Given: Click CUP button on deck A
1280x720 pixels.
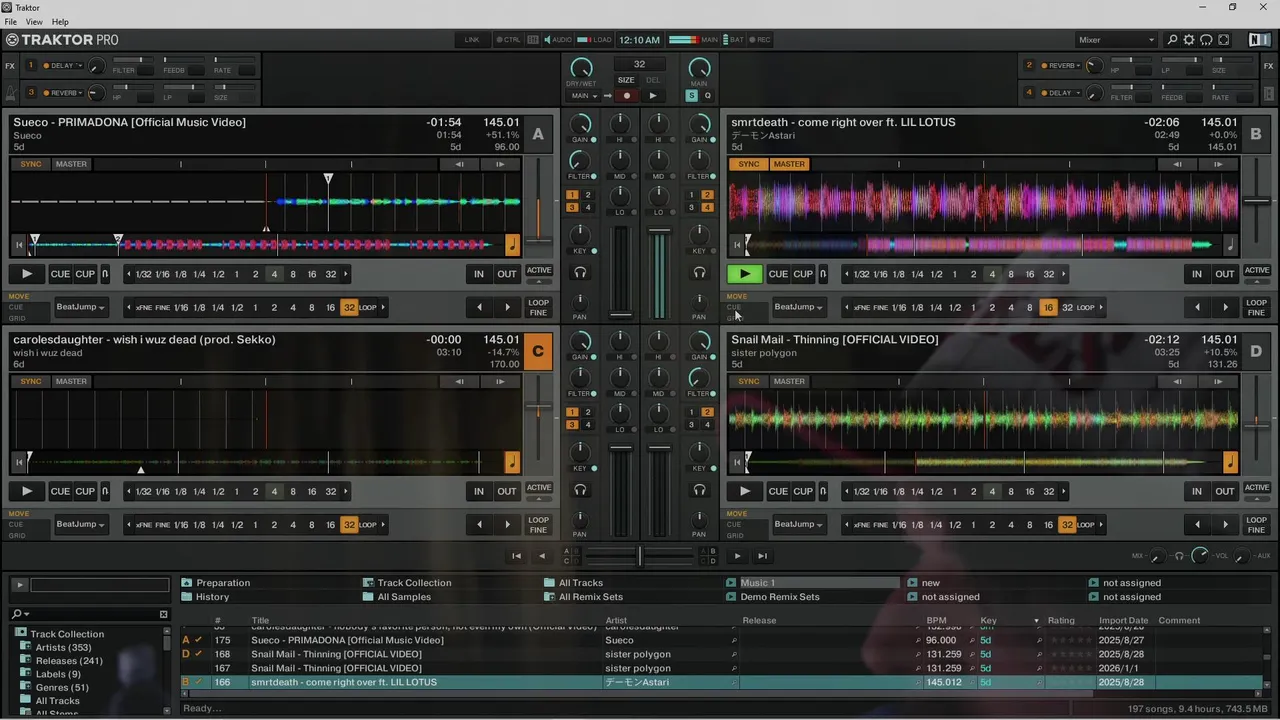Looking at the screenshot, I should click(85, 274).
